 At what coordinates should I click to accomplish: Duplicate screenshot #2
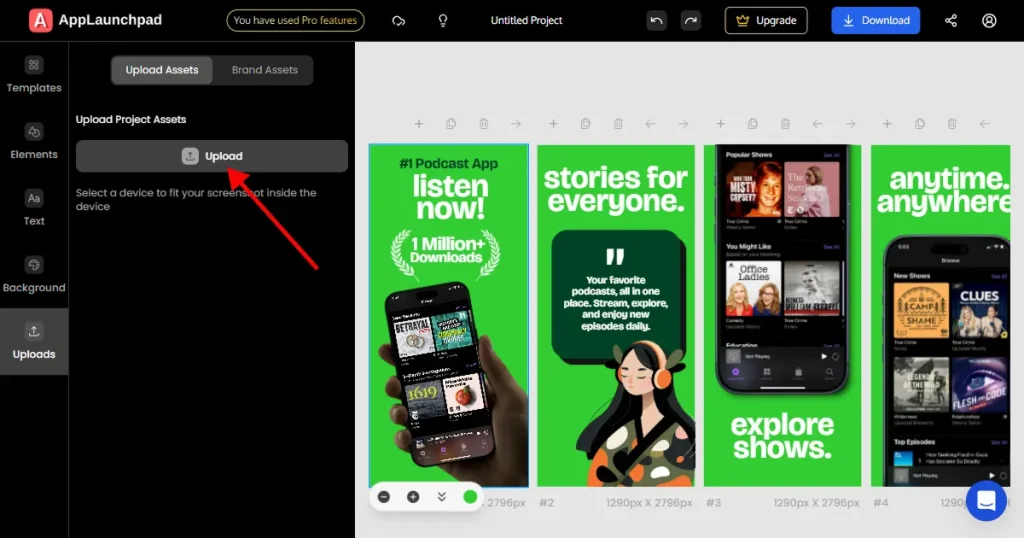585,123
